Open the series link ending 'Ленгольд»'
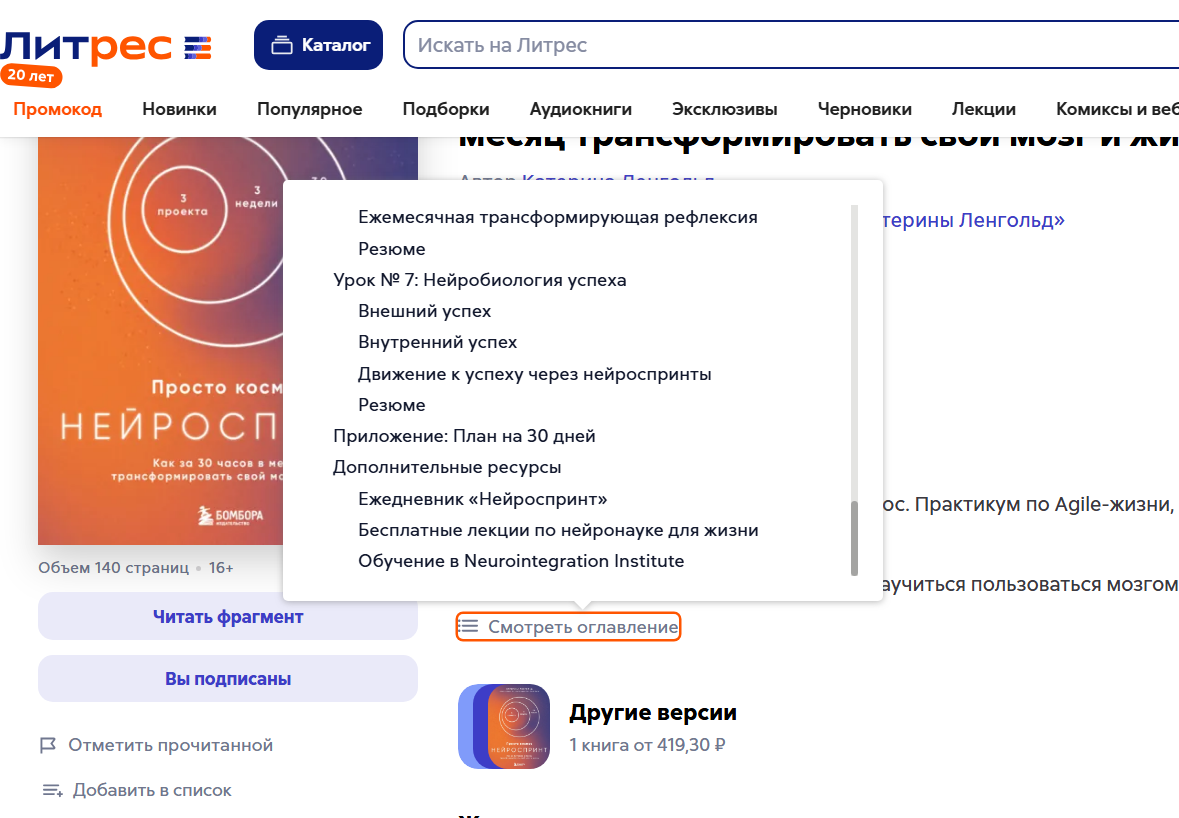 [x=974, y=220]
